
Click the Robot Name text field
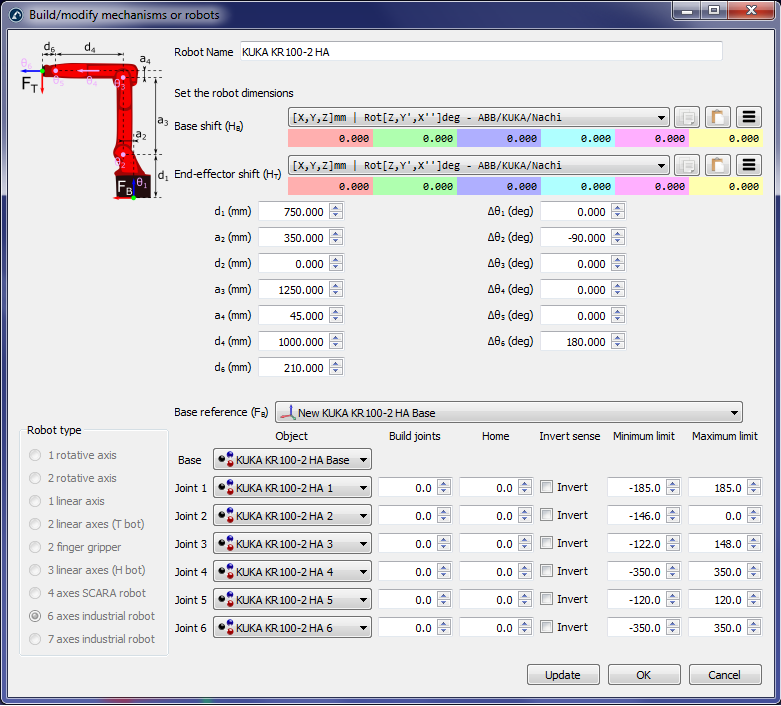tap(479, 52)
